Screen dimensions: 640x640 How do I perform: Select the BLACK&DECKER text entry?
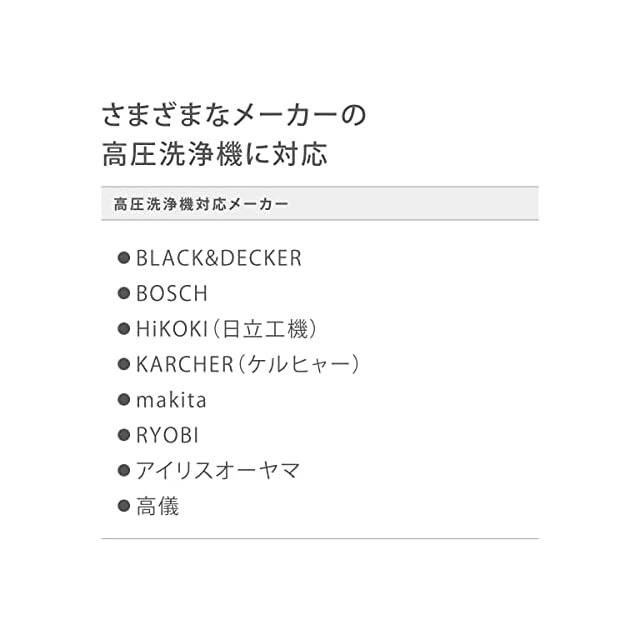(x=218, y=258)
